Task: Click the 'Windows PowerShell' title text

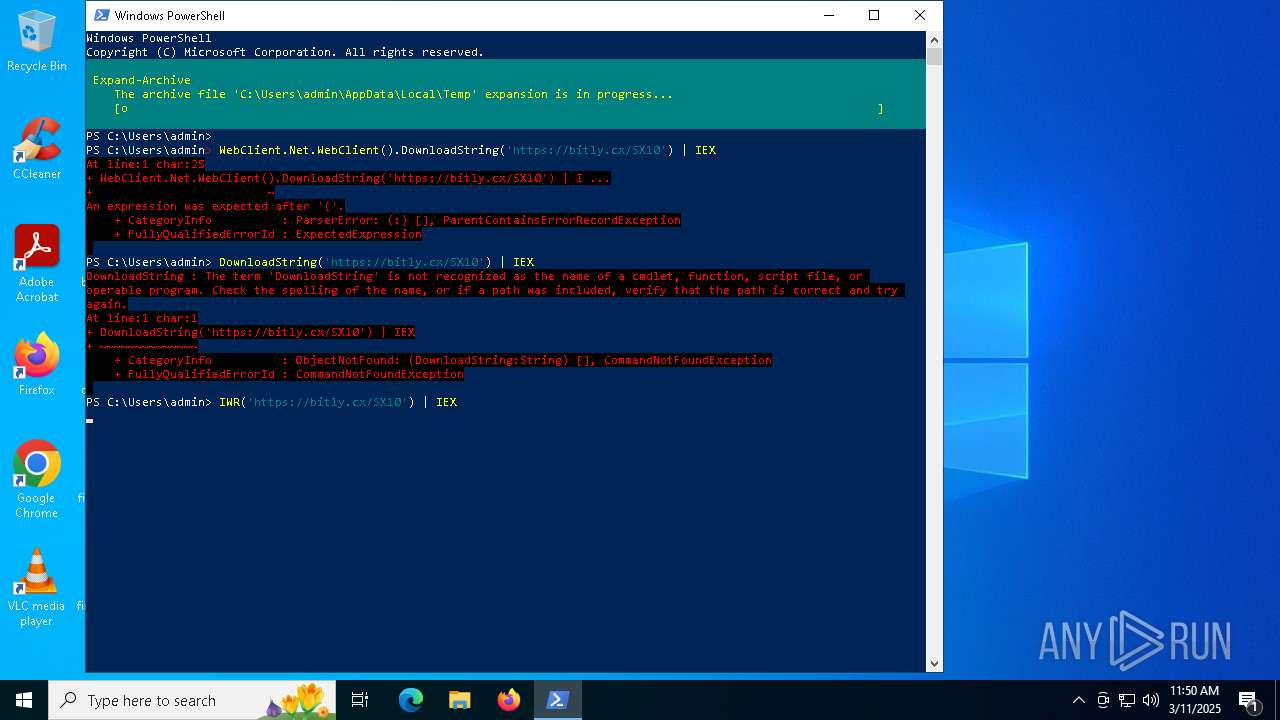Action: coord(170,16)
